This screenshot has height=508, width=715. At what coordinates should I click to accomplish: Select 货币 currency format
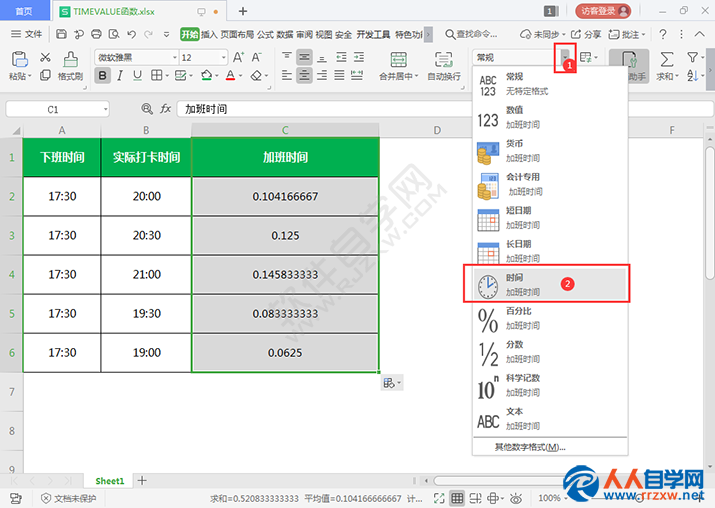click(x=549, y=151)
